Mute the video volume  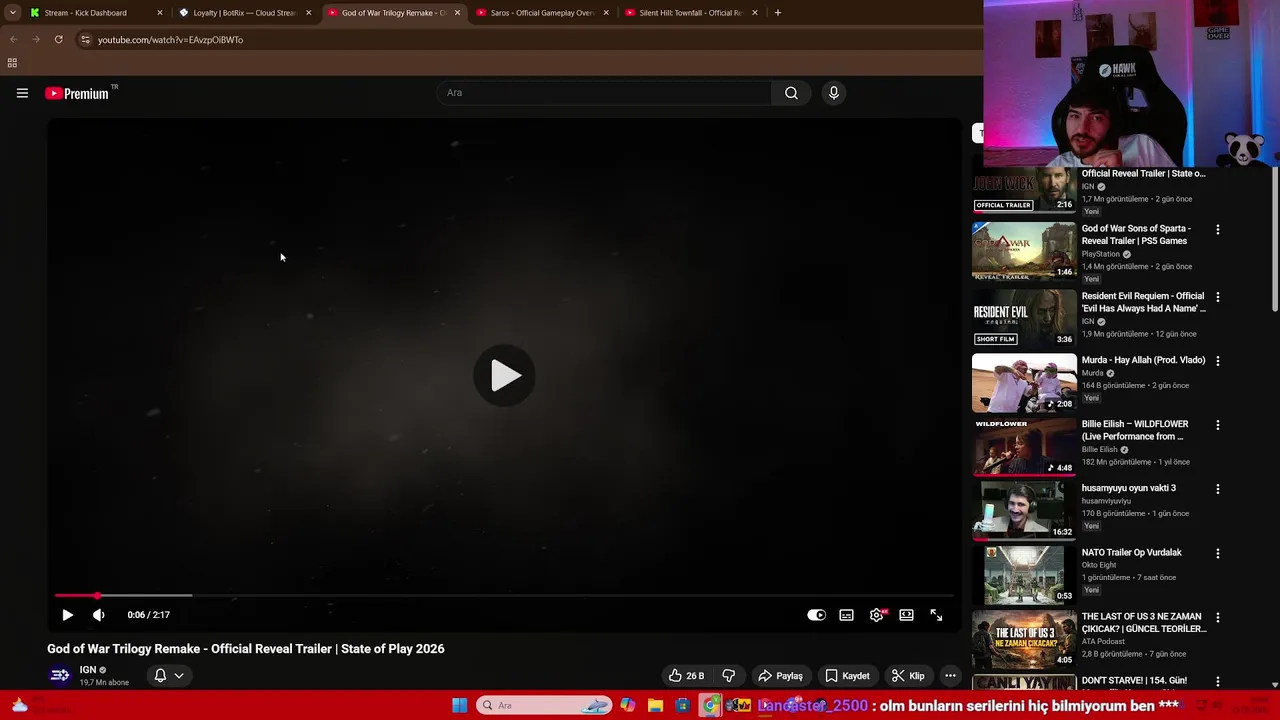[98, 615]
